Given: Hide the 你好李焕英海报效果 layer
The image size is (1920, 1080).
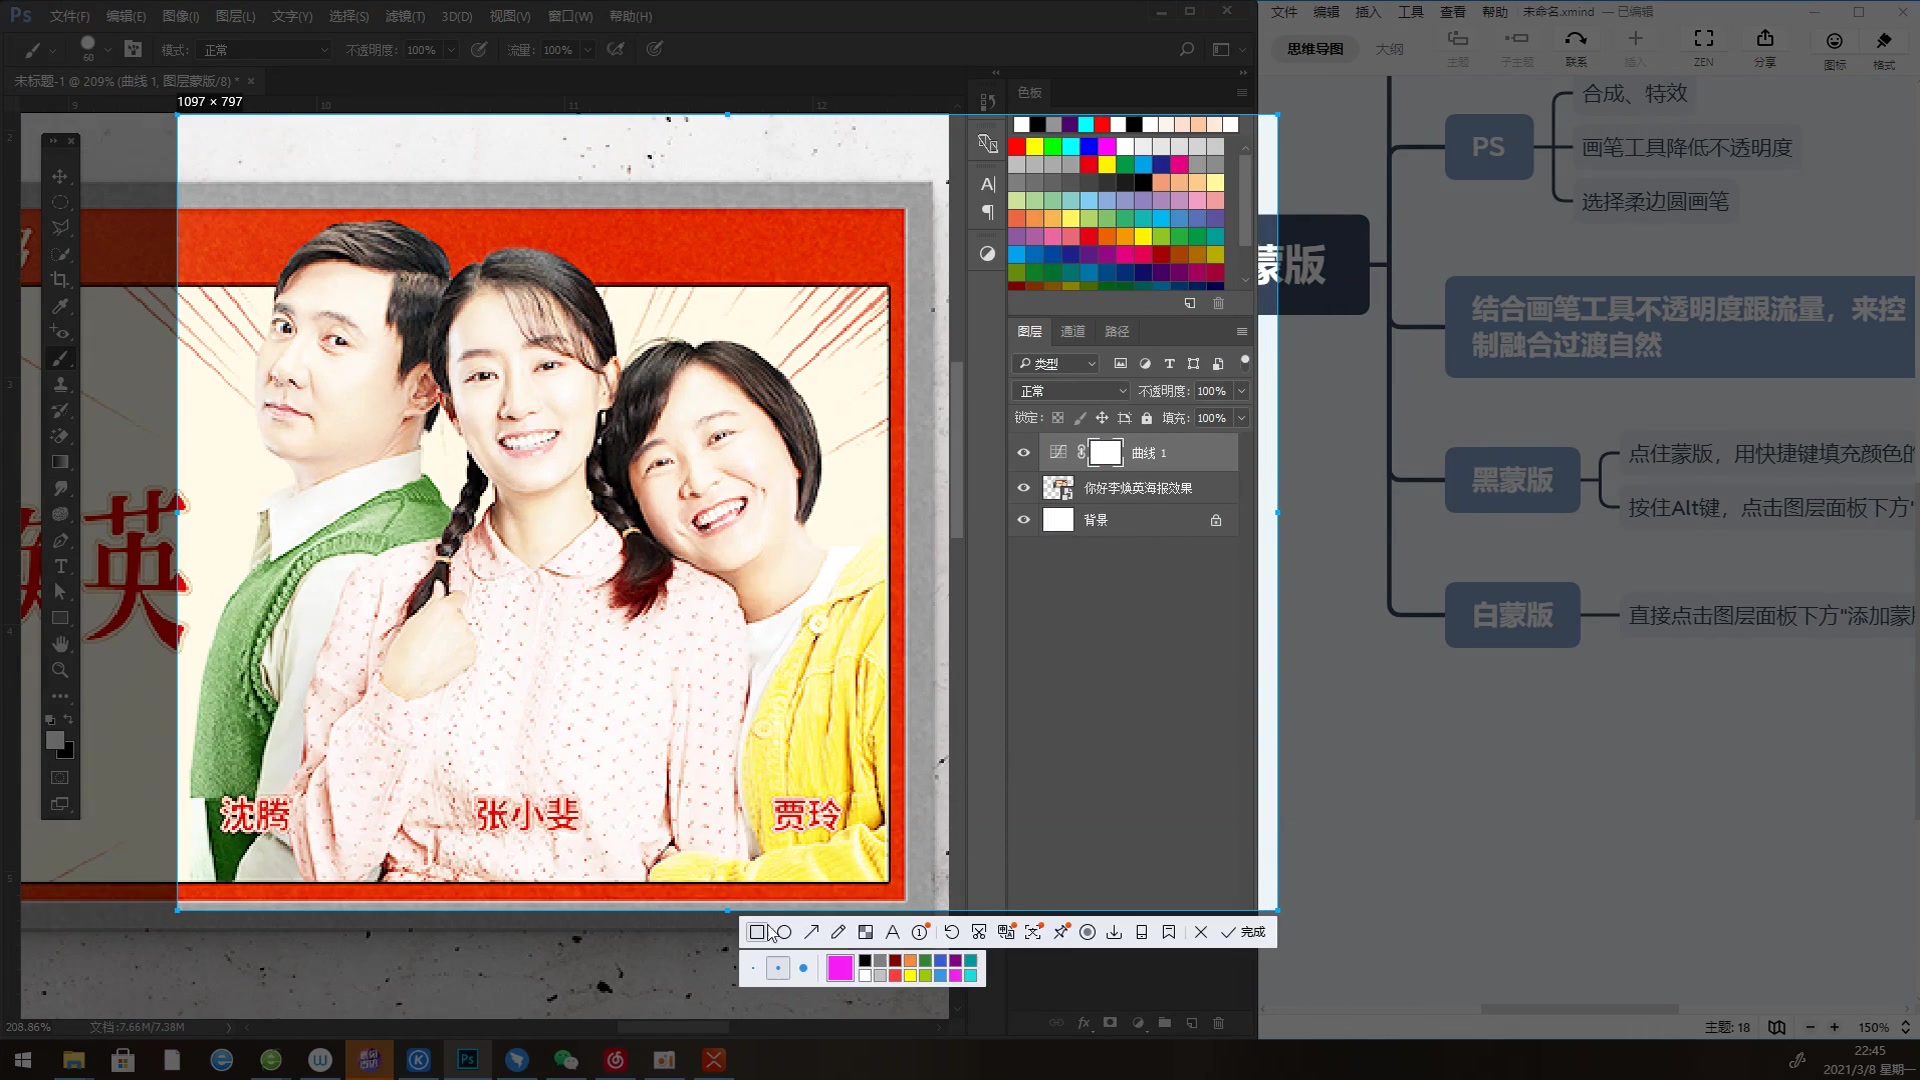Looking at the screenshot, I should point(1023,488).
